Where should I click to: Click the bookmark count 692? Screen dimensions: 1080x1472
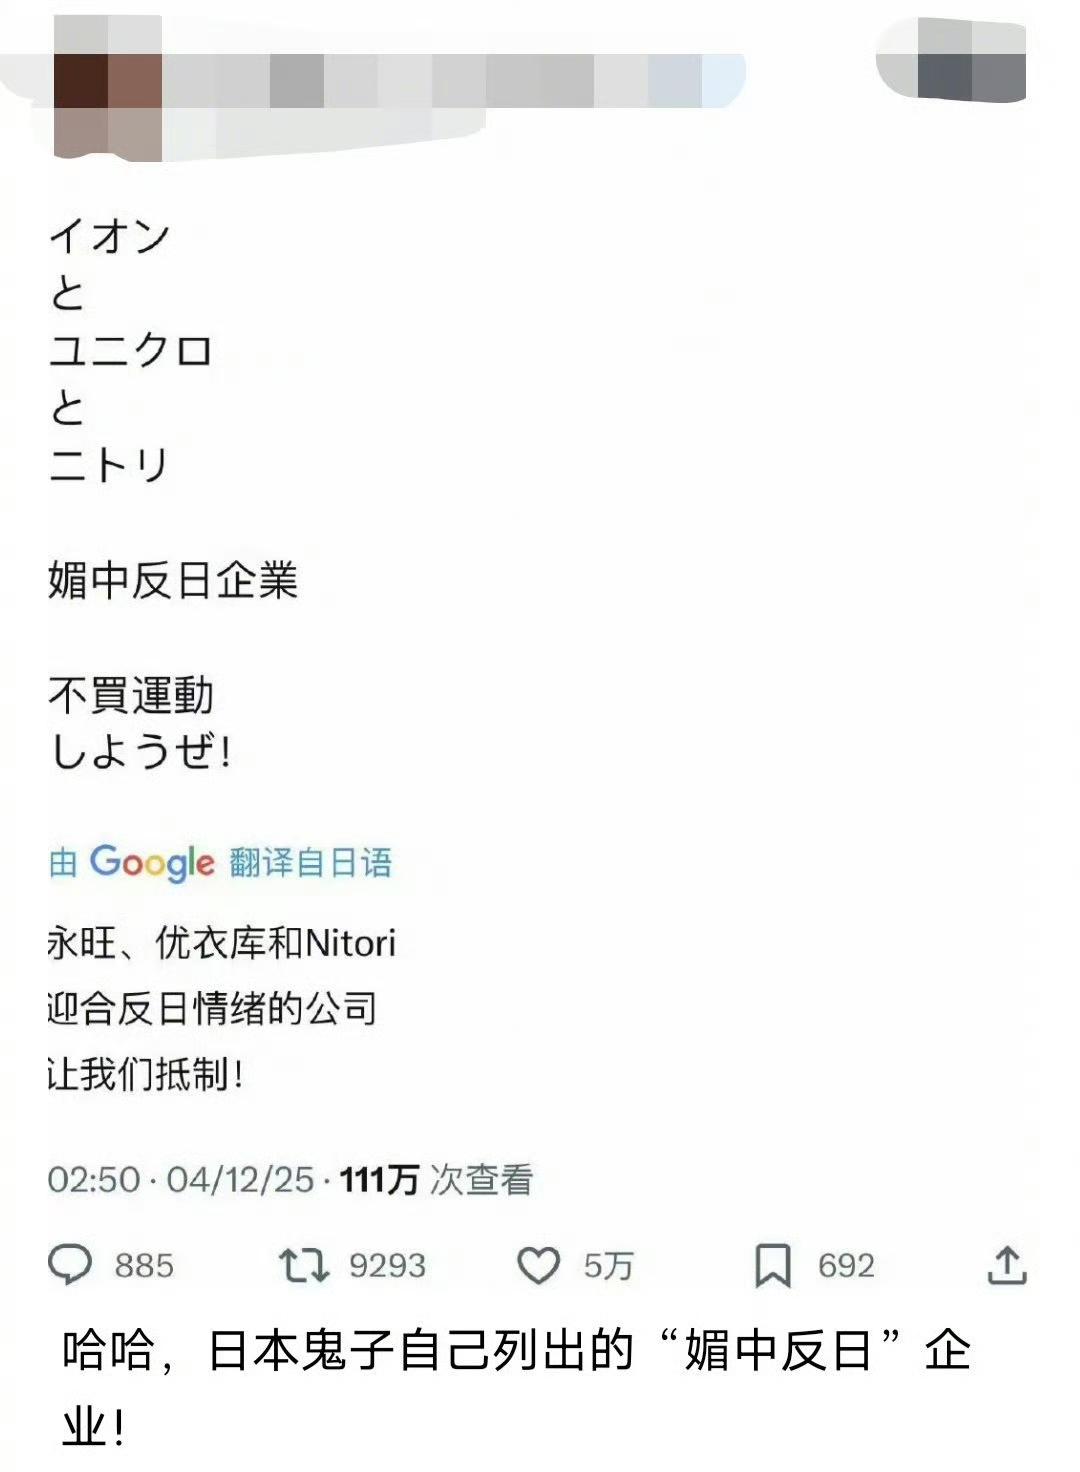tap(845, 1267)
